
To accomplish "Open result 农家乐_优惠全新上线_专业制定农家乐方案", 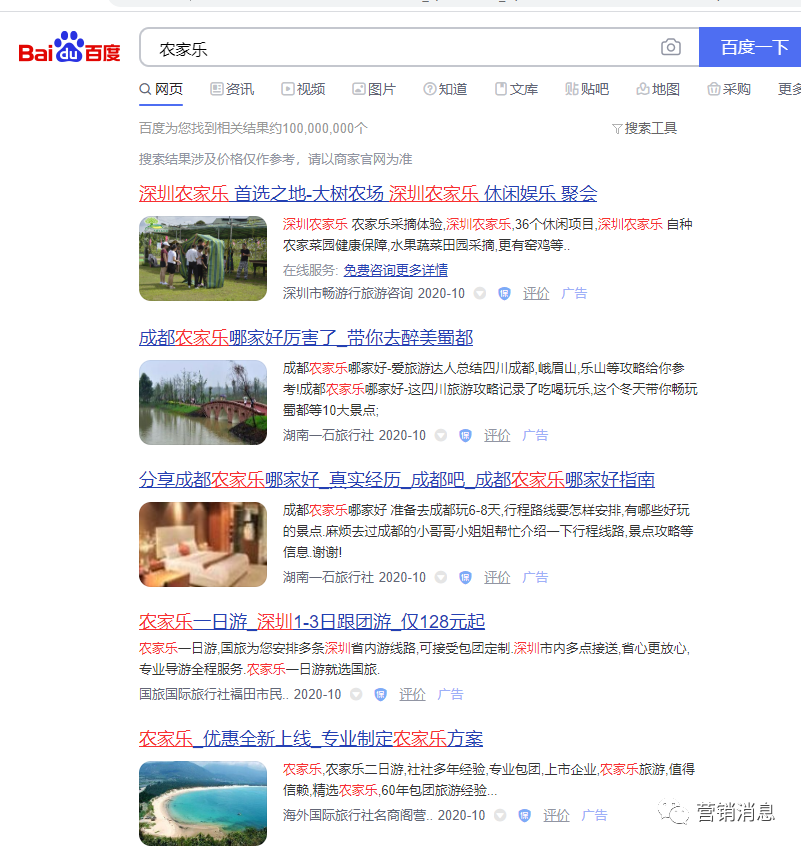I will 311,738.
